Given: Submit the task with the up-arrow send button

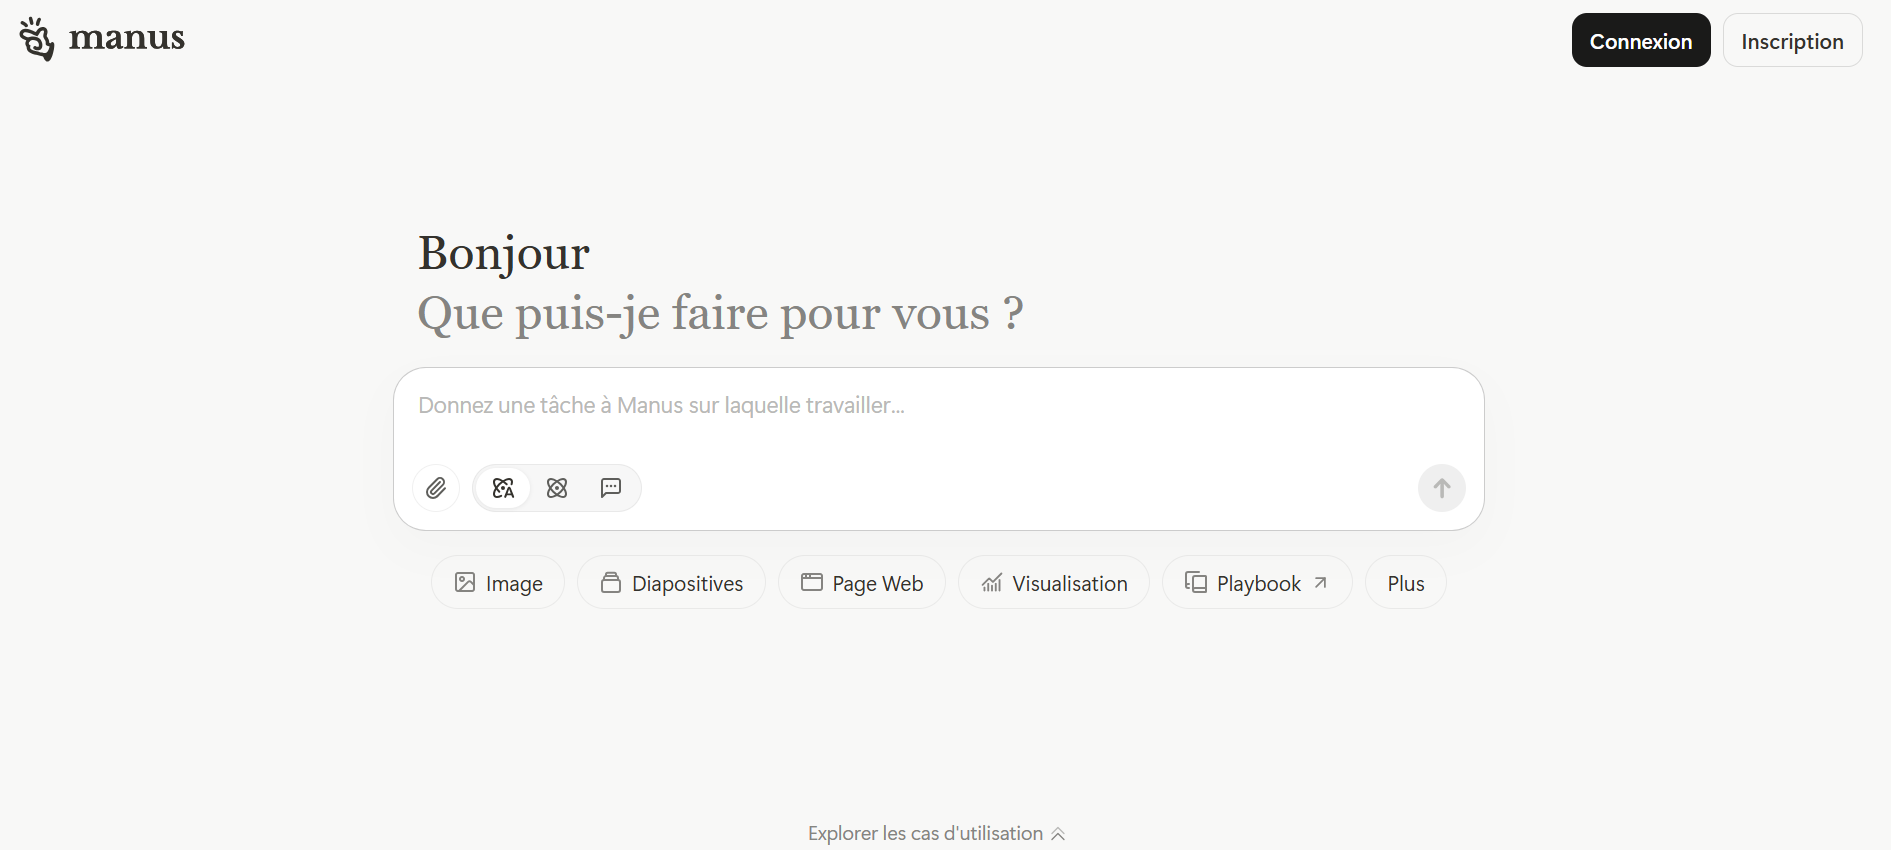Looking at the screenshot, I should [1441, 488].
